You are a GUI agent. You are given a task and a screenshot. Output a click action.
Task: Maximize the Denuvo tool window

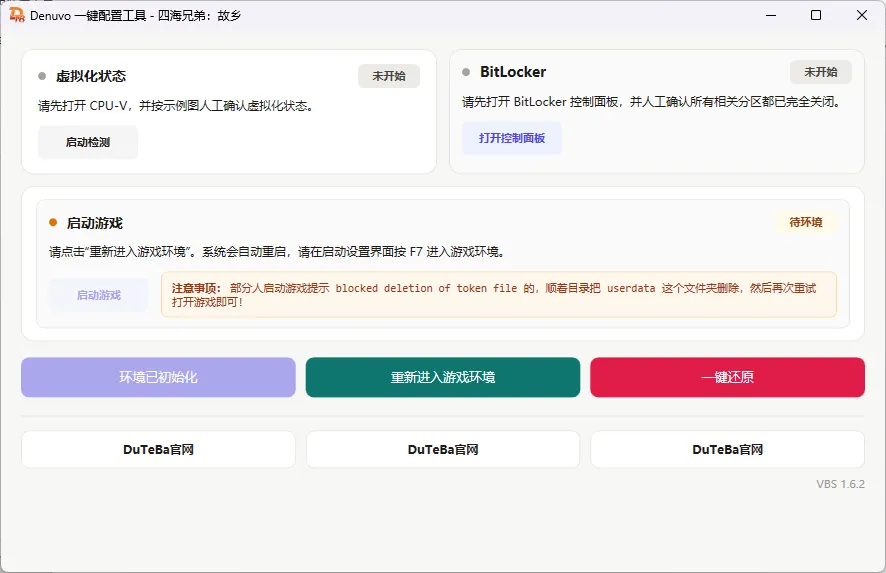coord(816,15)
